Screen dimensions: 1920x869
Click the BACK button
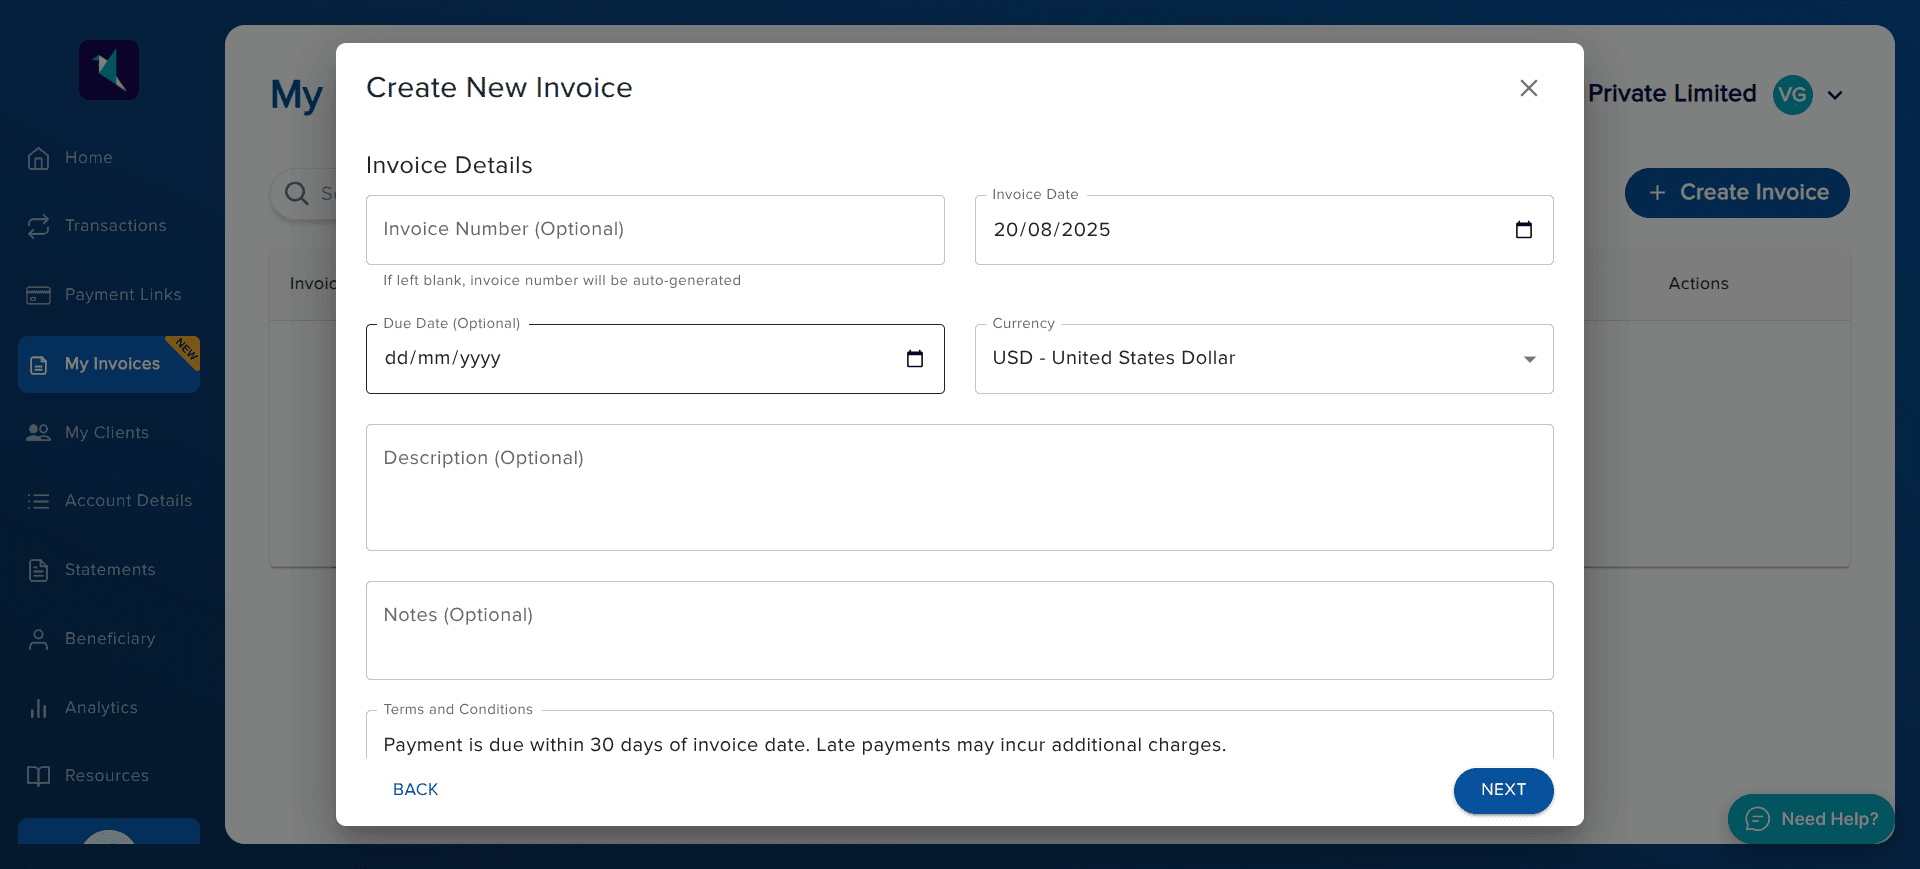pos(415,790)
